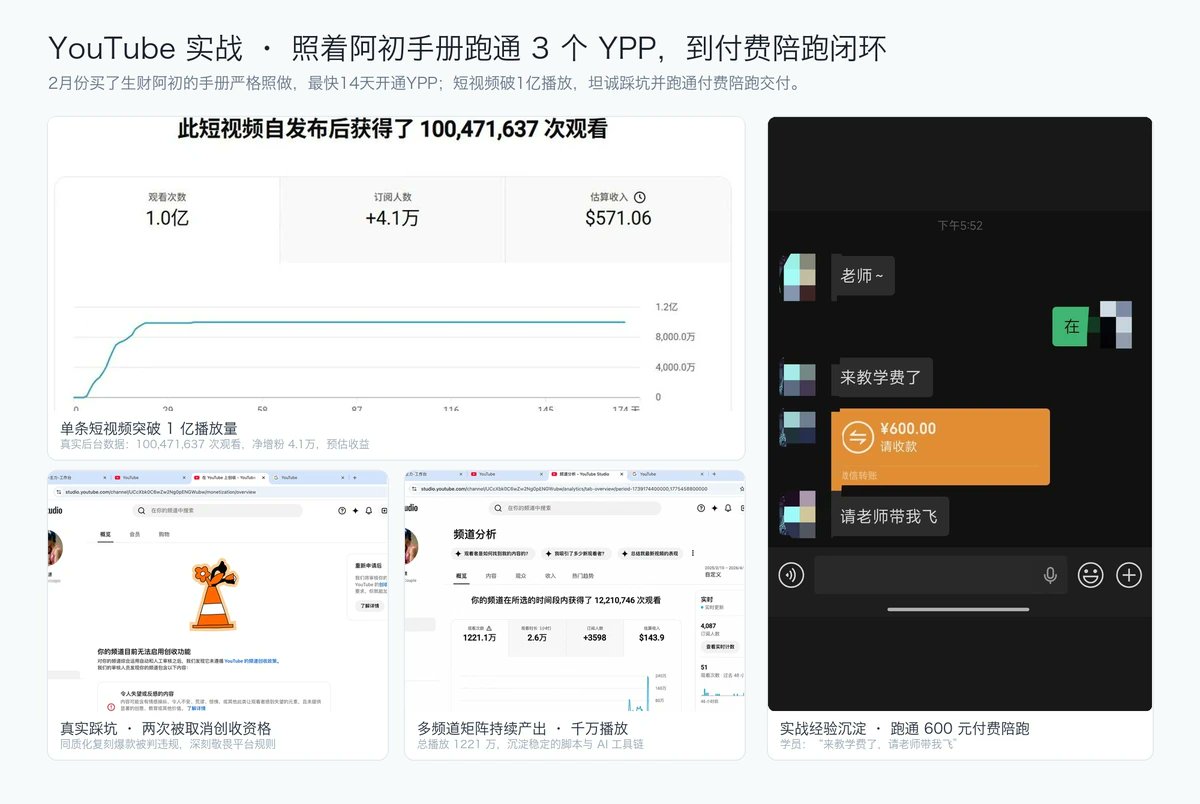
Task: Click new tab plus in monetization browser window
Action: (x=355, y=477)
